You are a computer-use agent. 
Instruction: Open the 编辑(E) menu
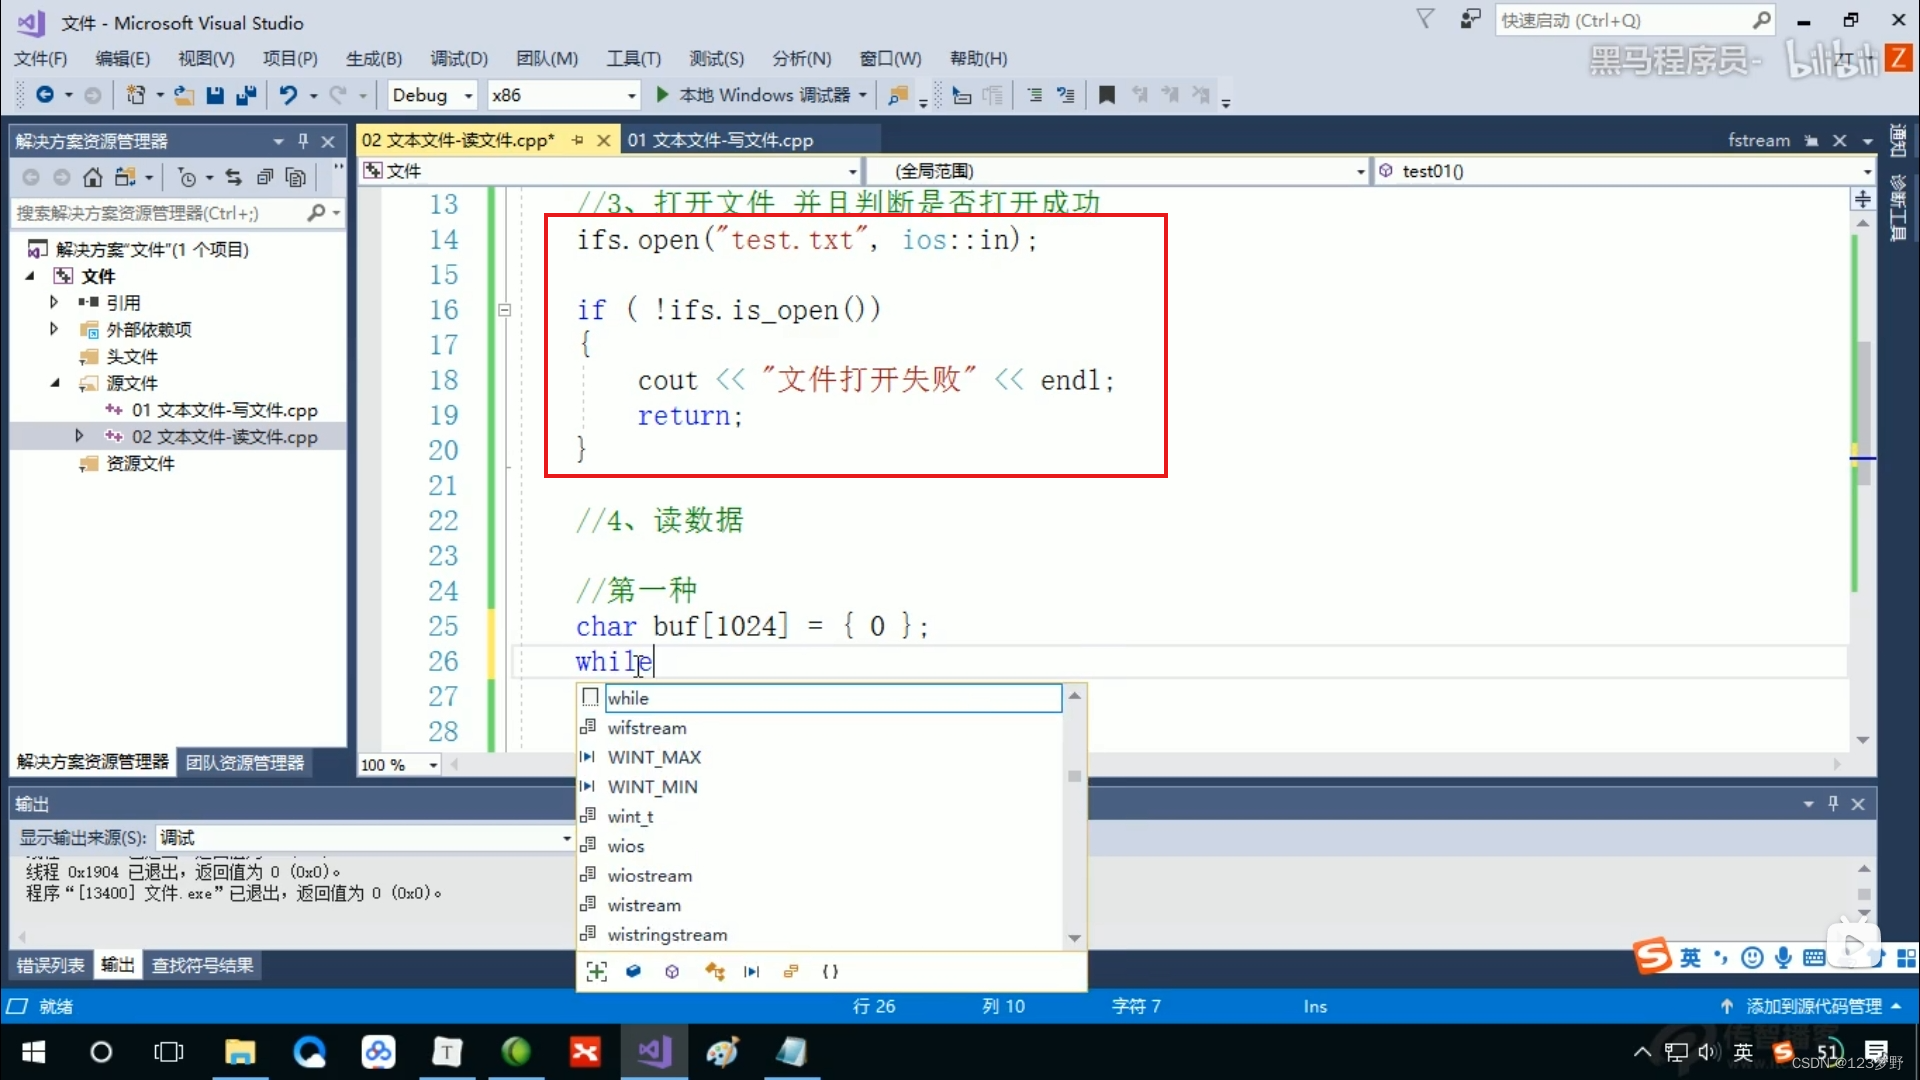(x=123, y=59)
